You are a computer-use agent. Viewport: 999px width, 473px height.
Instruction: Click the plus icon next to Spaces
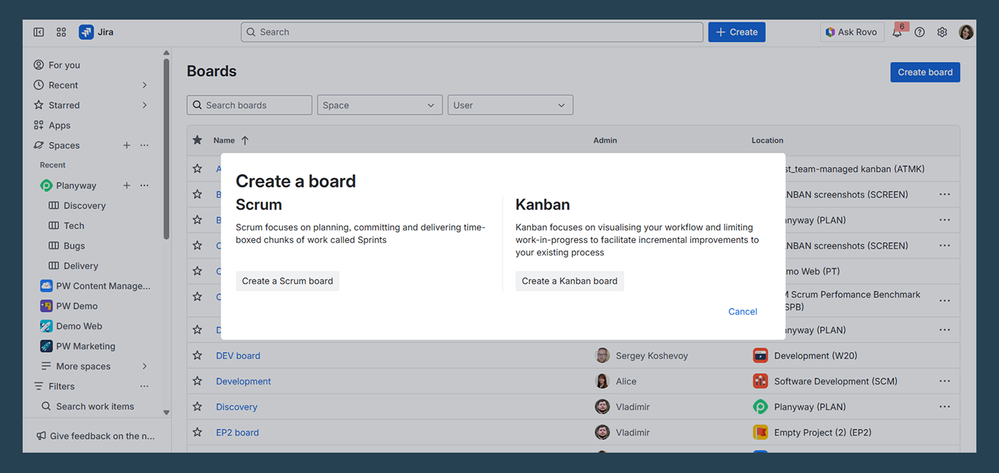point(126,145)
